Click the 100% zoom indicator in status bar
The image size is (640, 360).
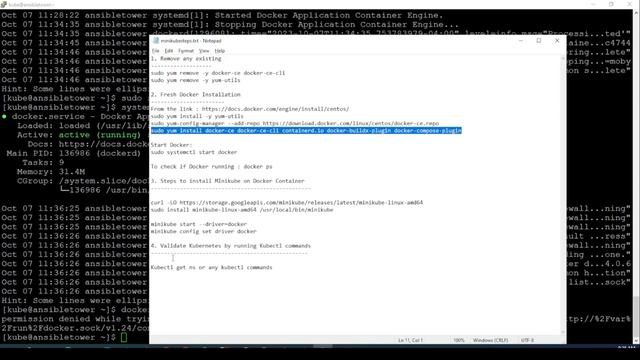[x=459, y=340]
